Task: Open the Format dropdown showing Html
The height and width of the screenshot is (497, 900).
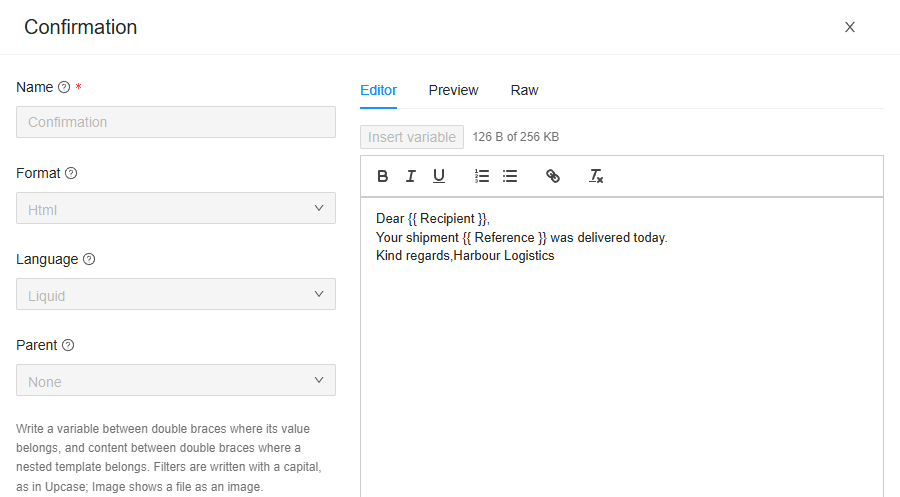Action: pyautogui.click(x=176, y=208)
